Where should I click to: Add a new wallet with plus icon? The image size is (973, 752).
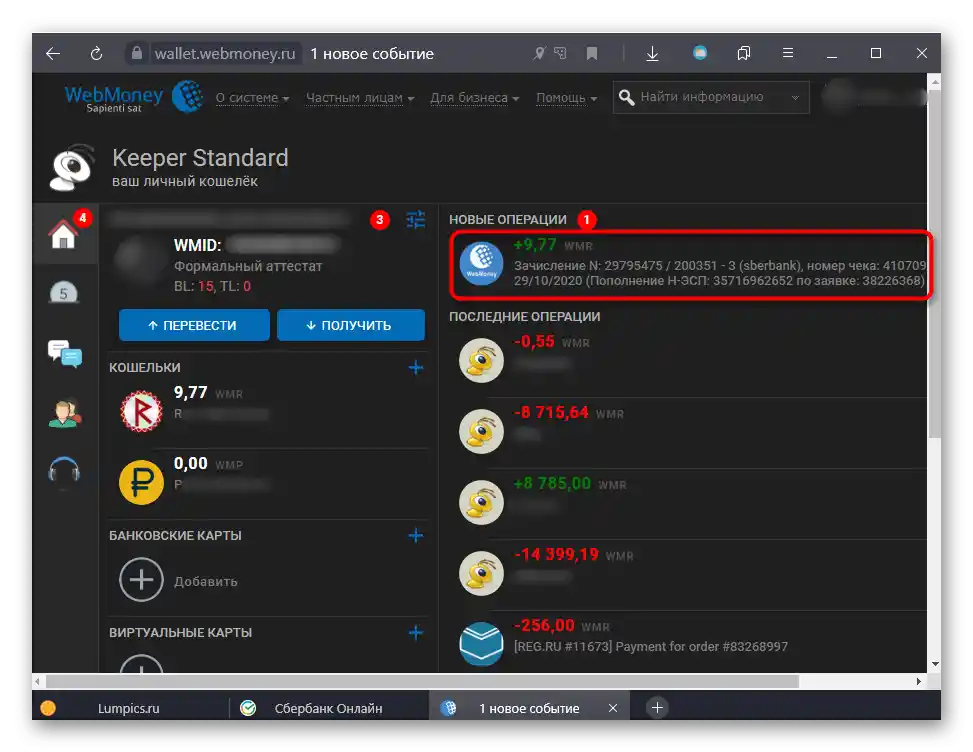pos(416,368)
